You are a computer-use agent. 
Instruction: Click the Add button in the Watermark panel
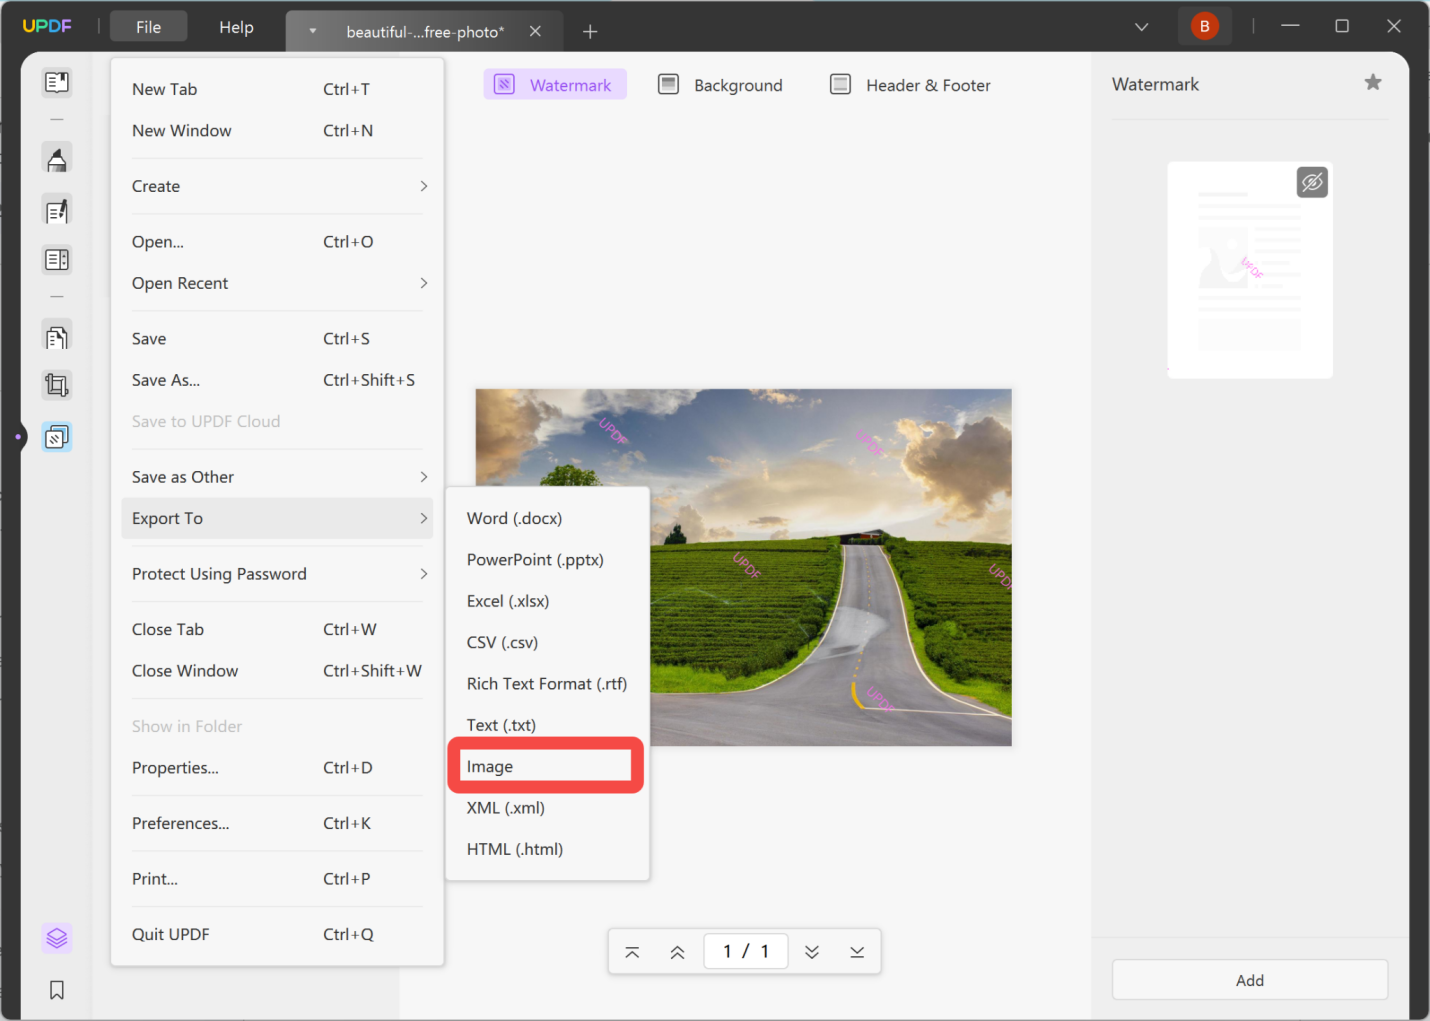pos(1249,980)
